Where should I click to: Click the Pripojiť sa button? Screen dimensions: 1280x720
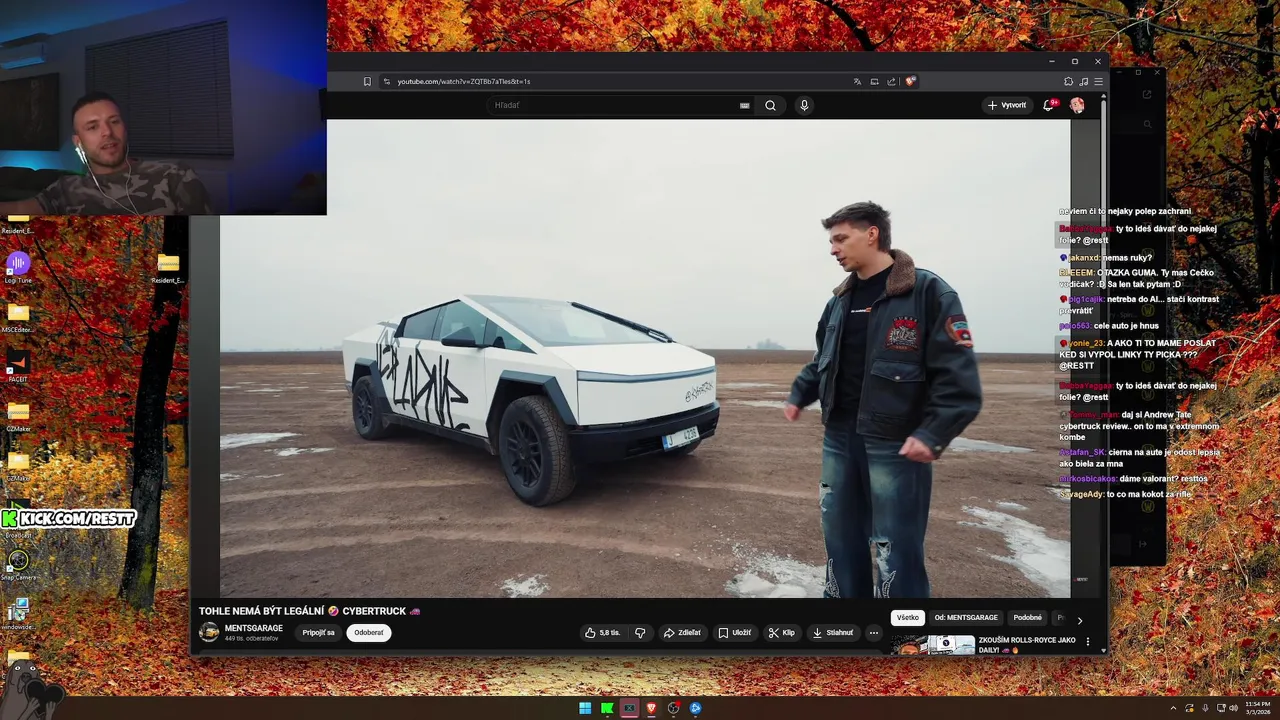[319, 632]
